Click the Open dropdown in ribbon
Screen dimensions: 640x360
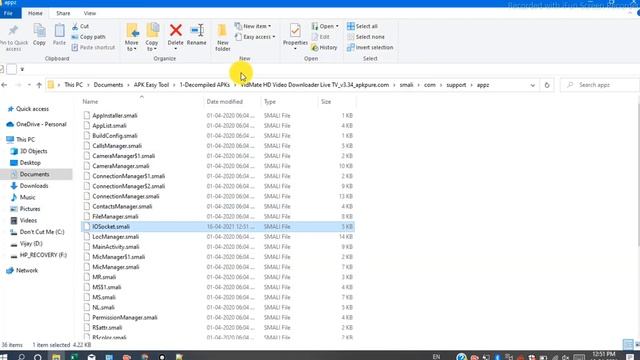coord(325,26)
